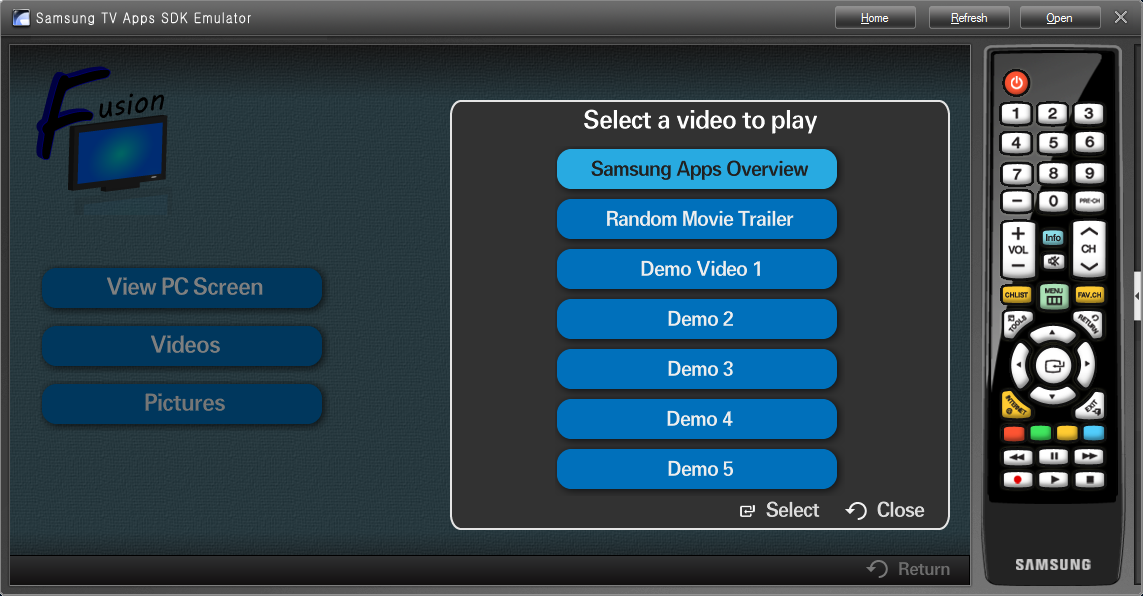Click the rewind key on remote
Image resolution: width=1143 pixels, height=596 pixels.
point(1018,457)
